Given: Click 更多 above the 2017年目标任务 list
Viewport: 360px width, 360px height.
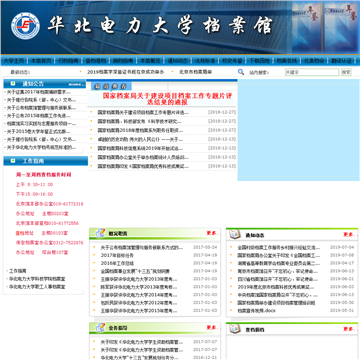Looking at the screenshot, I should [212, 233].
